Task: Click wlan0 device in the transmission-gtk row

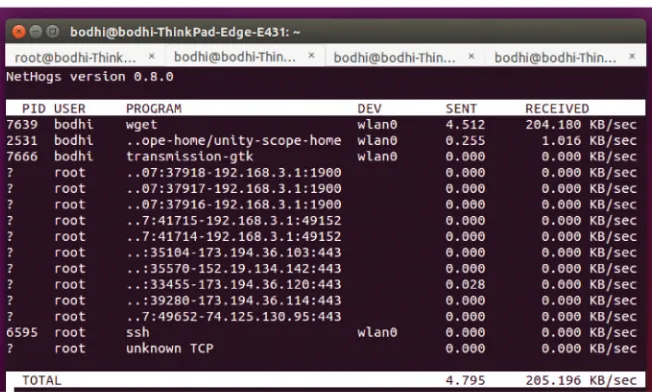Action: pyautogui.click(x=377, y=157)
